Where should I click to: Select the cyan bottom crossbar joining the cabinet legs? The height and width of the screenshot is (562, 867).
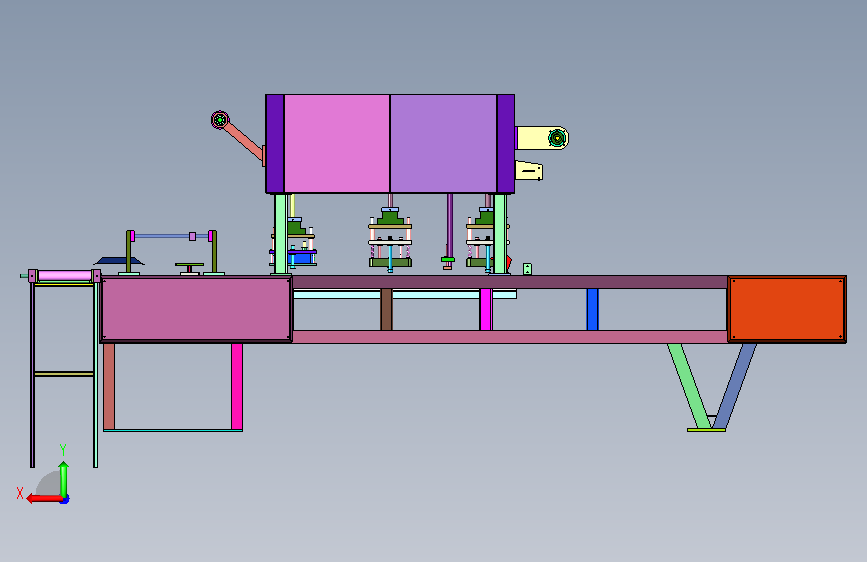point(173,430)
